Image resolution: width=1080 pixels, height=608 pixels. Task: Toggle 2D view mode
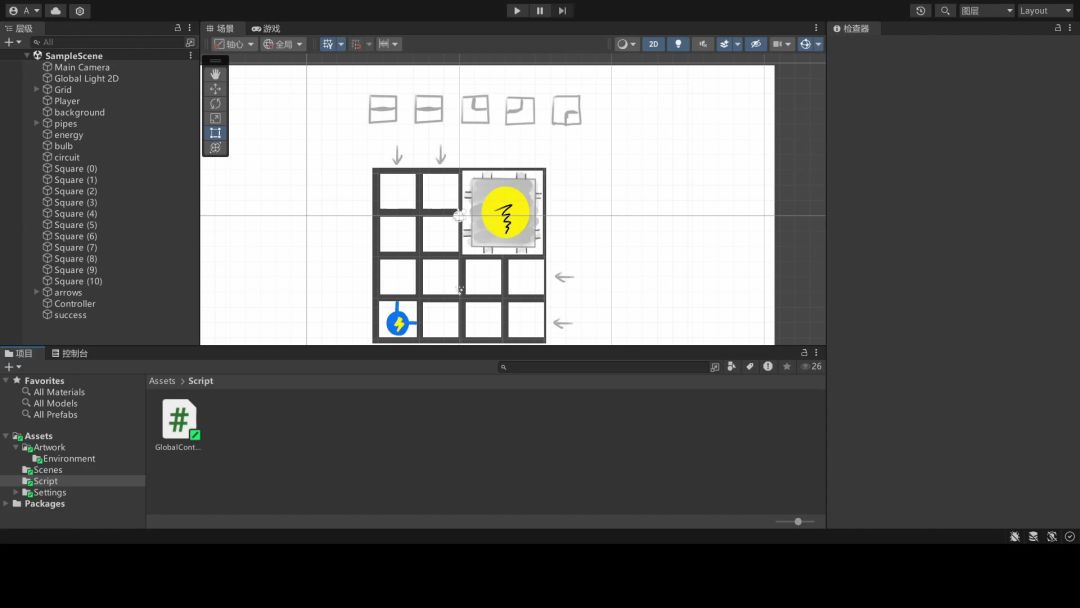[653, 44]
